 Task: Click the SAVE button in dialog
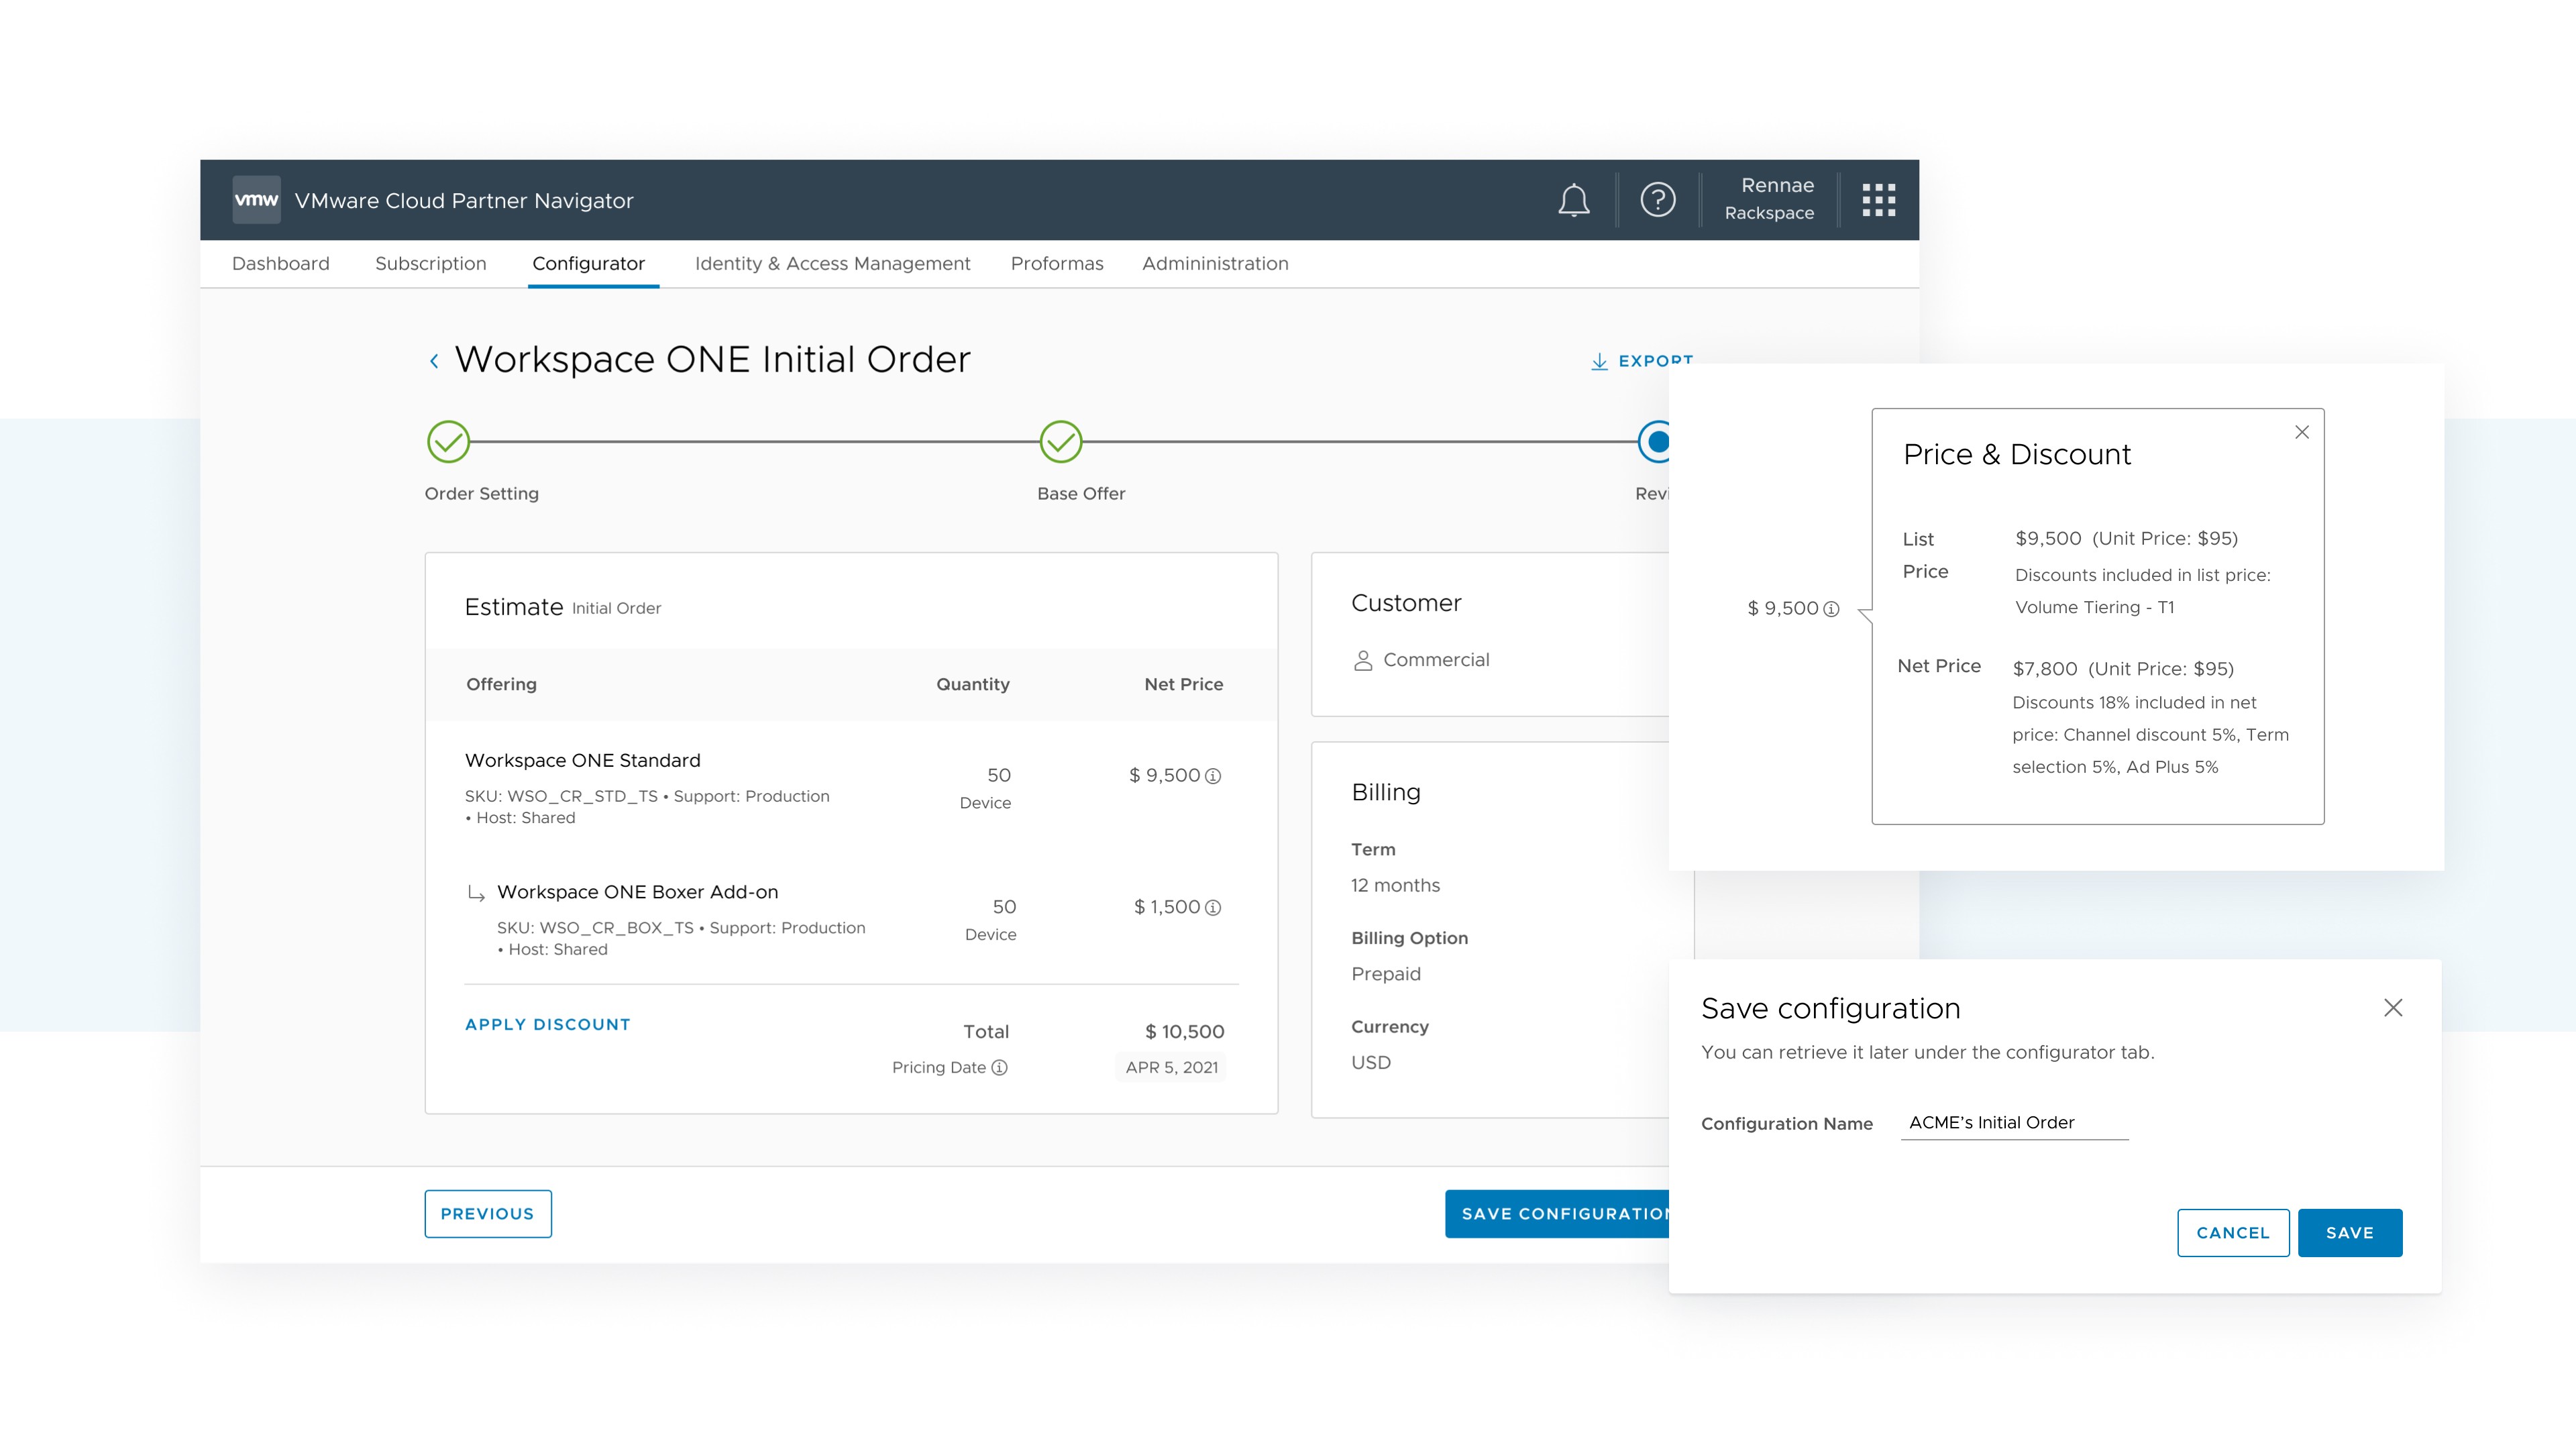tap(2349, 1233)
